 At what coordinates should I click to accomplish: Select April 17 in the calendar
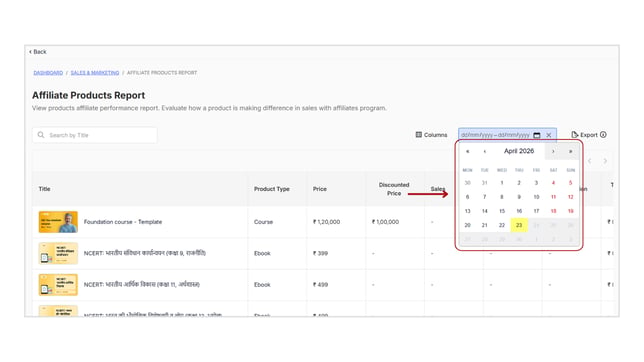click(536, 211)
